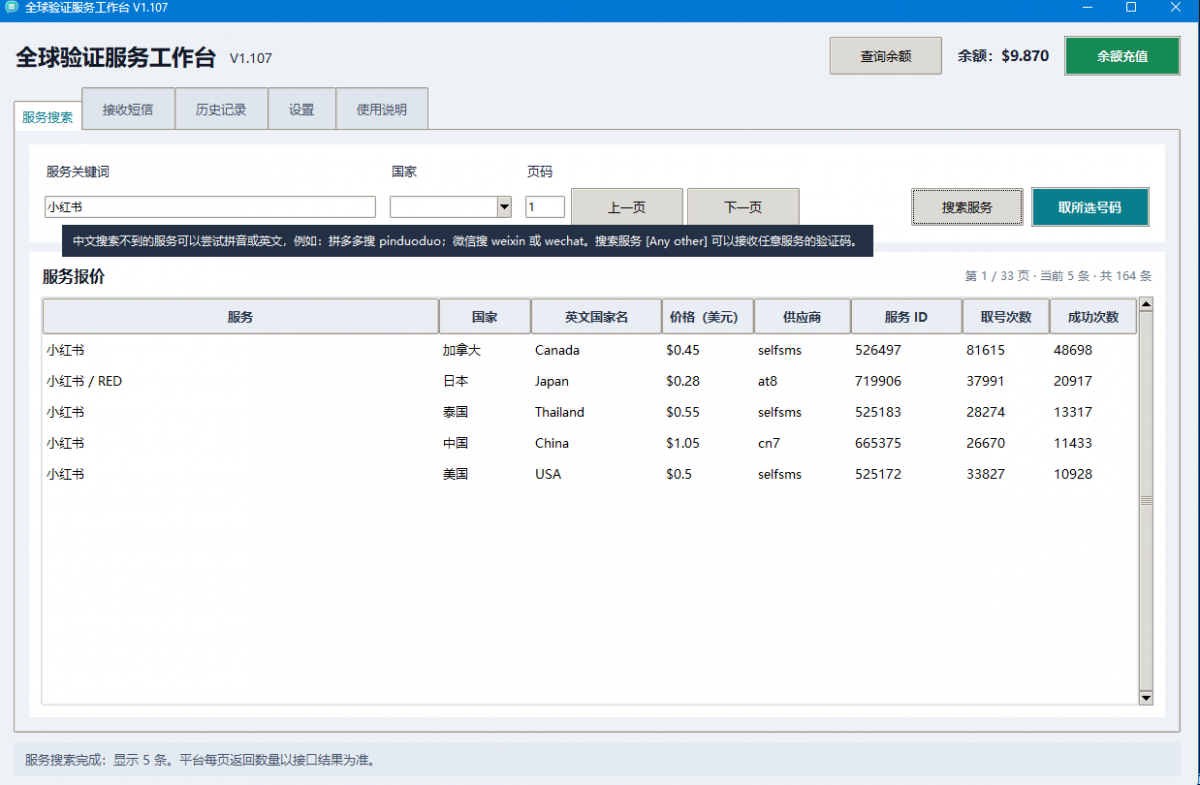This screenshot has height=785, width=1200.
Task: Click the 搜索服务 button
Action: pyautogui.click(x=967, y=207)
